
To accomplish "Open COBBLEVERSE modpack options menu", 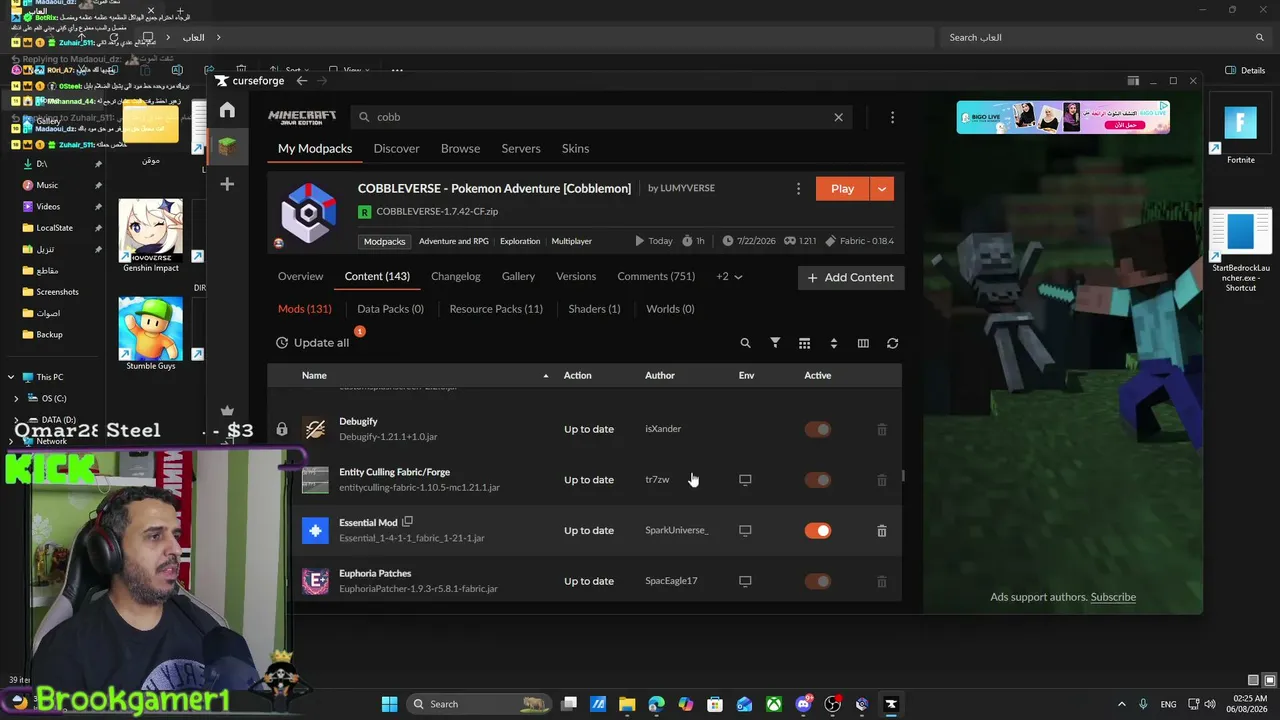I will tap(798, 189).
